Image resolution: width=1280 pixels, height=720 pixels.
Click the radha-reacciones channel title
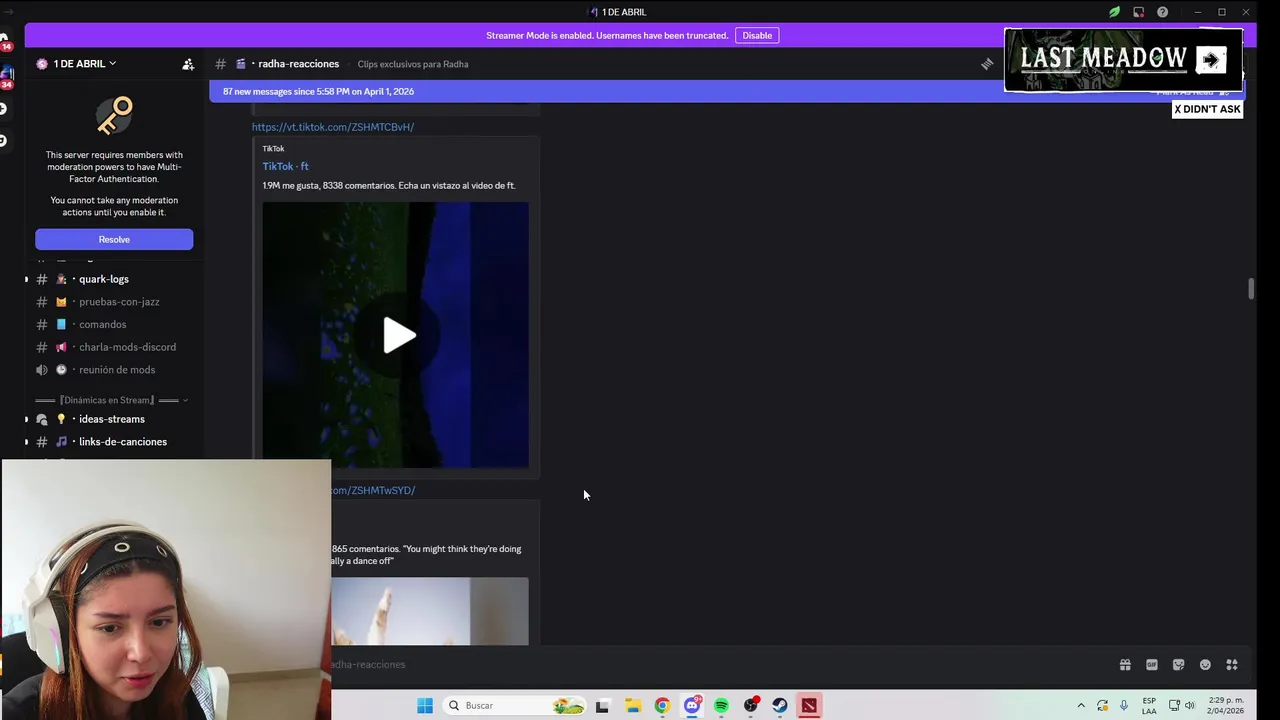pyautogui.click(x=299, y=64)
